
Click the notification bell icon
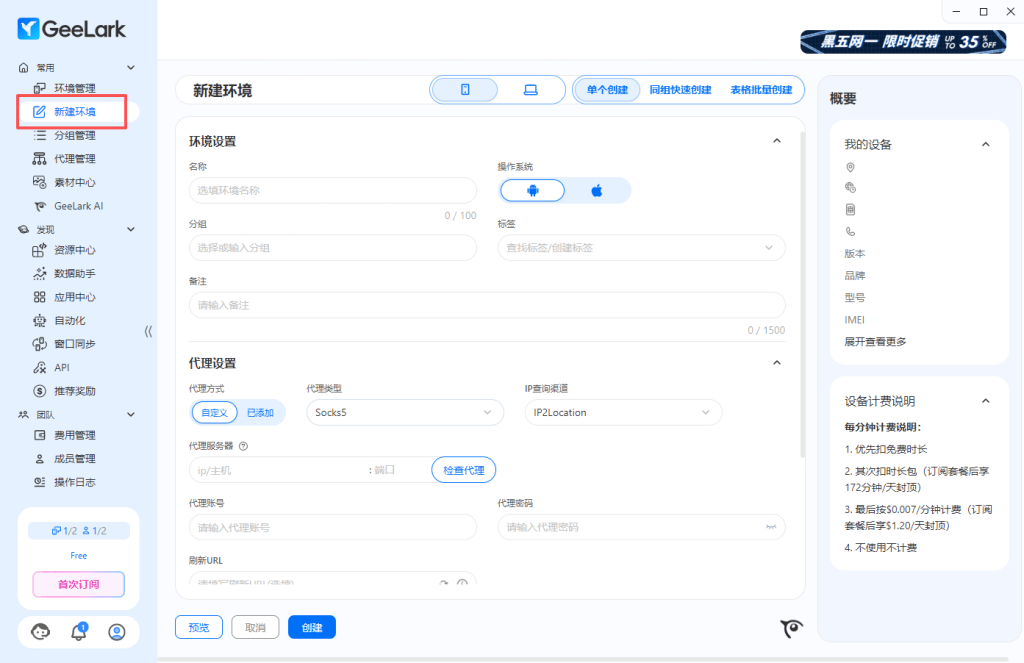click(79, 631)
